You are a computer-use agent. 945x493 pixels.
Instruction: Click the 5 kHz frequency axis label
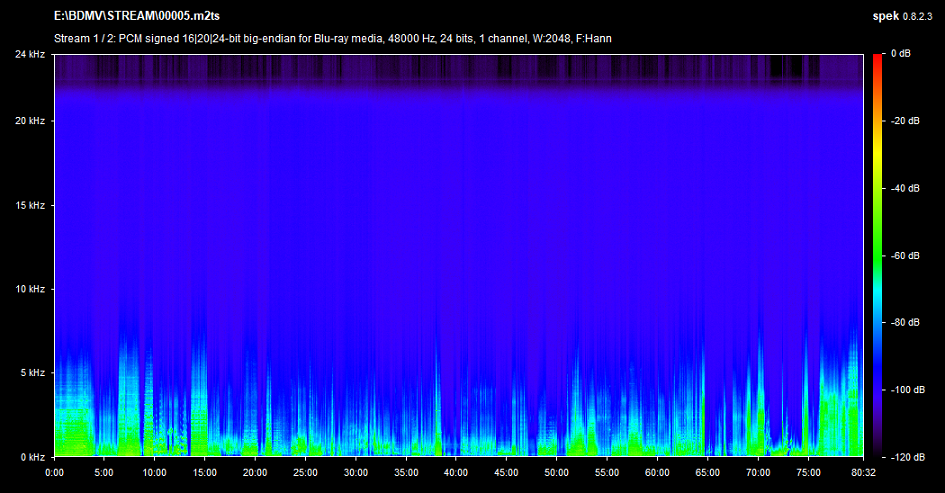tap(30, 373)
